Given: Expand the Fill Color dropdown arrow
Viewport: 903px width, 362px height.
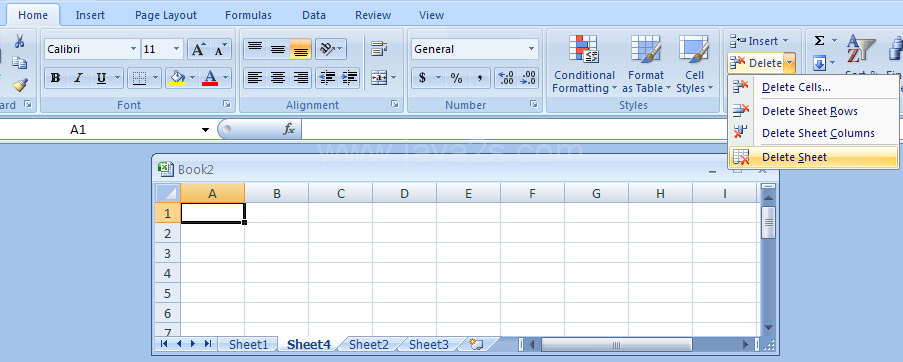Looking at the screenshot, I should coord(193,78).
